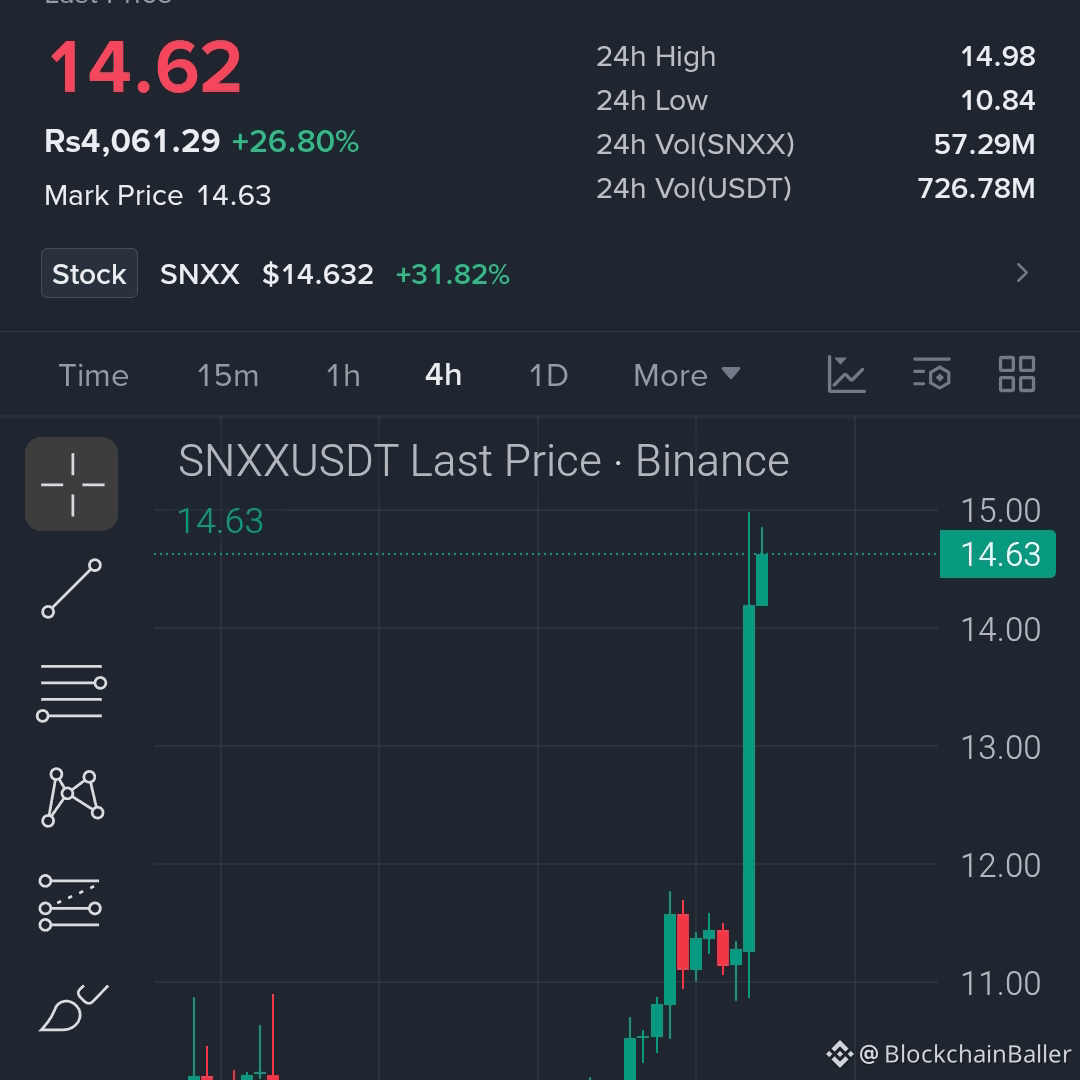Open chart settings preferences icon
Viewport: 1080px width, 1080px height.
click(x=932, y=375)
